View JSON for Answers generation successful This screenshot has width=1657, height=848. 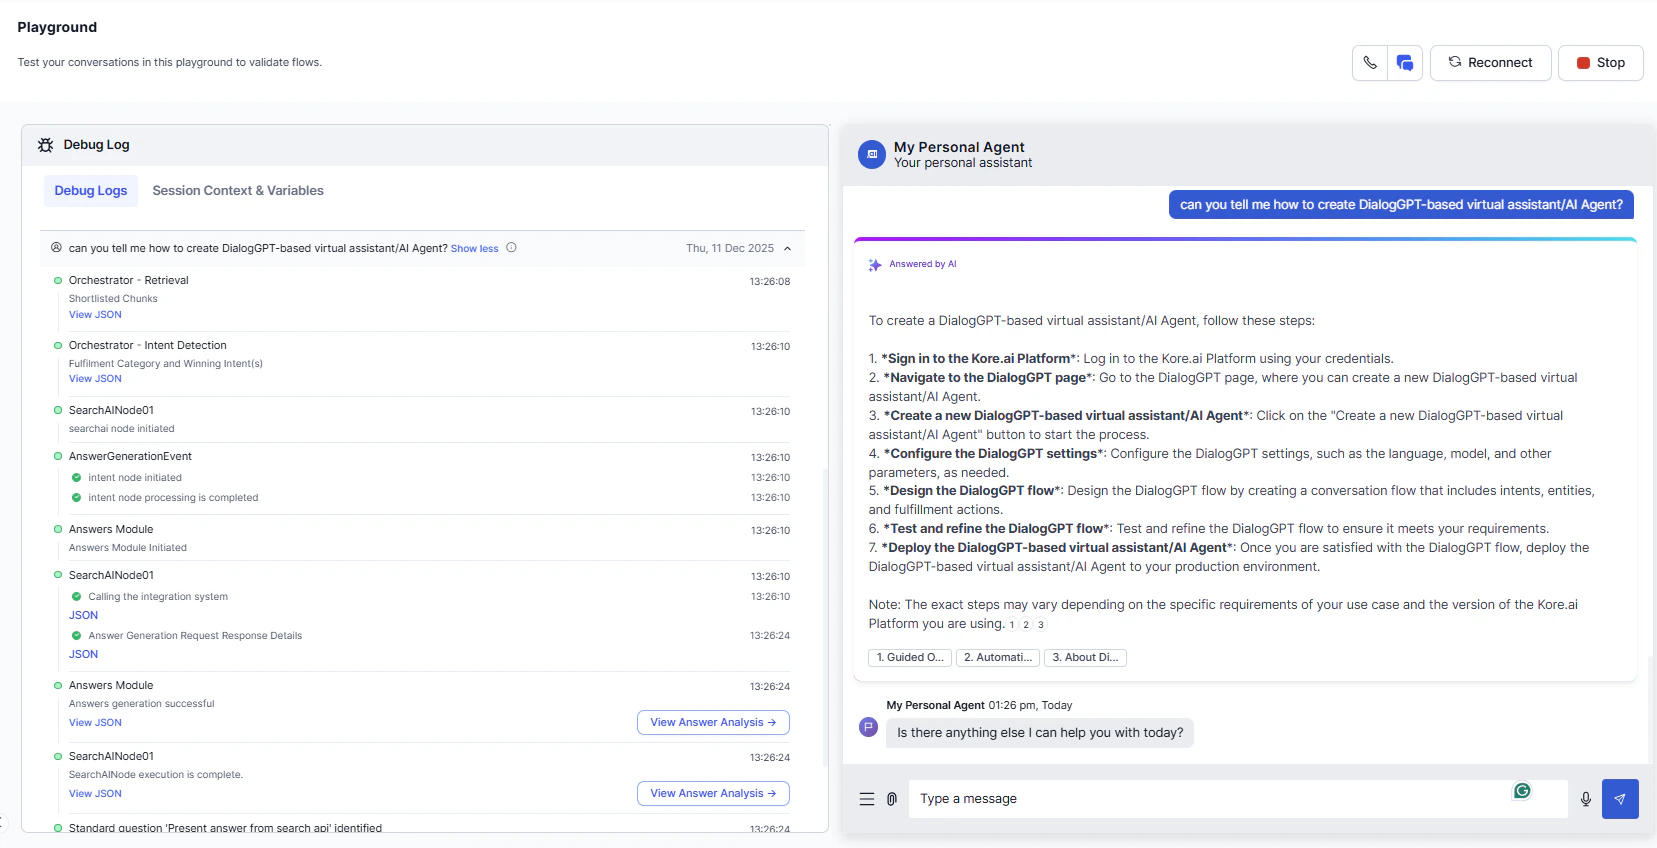pos(95,722)
